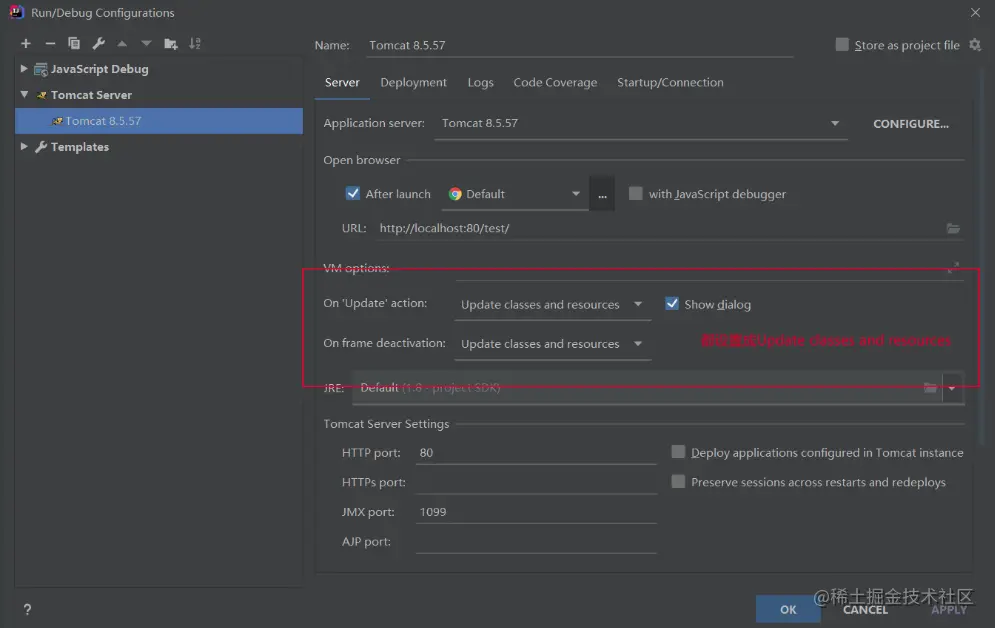Screen dimensions: 995x628
Task: Collapse Tomcat Server tree node
Action: click(x=24, y=95)
